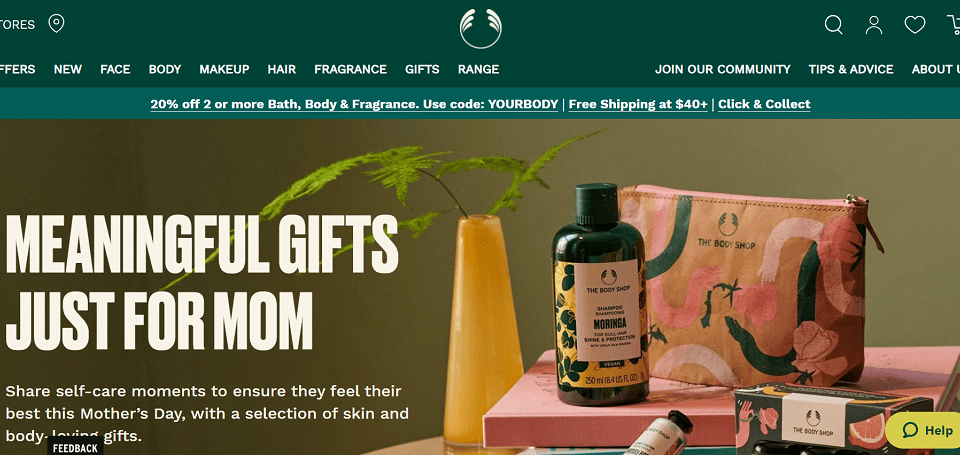This screenshot has height=455, width=960.
Task: View wishlist via heart icon
Action: click(x=915, y=24)
